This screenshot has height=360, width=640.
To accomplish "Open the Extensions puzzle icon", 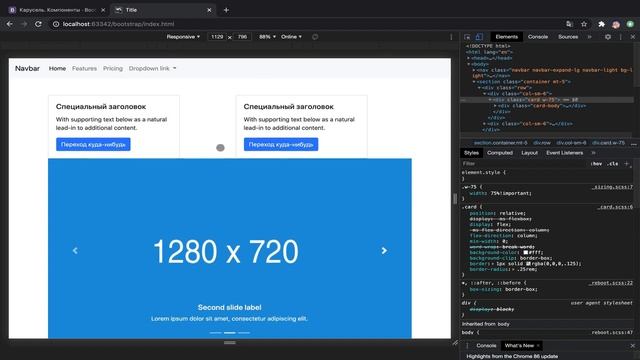I will click(x=601, y=24).
